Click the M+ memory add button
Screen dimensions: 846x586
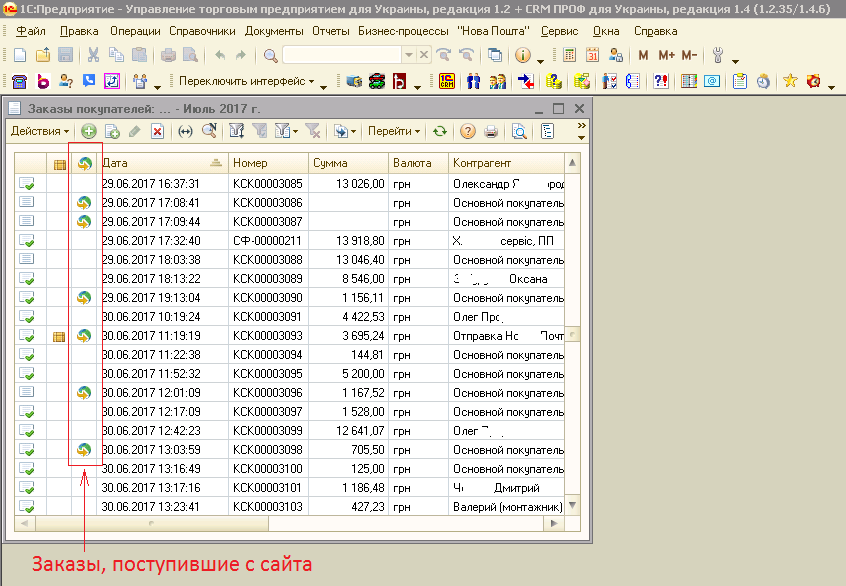coord(666,54)
